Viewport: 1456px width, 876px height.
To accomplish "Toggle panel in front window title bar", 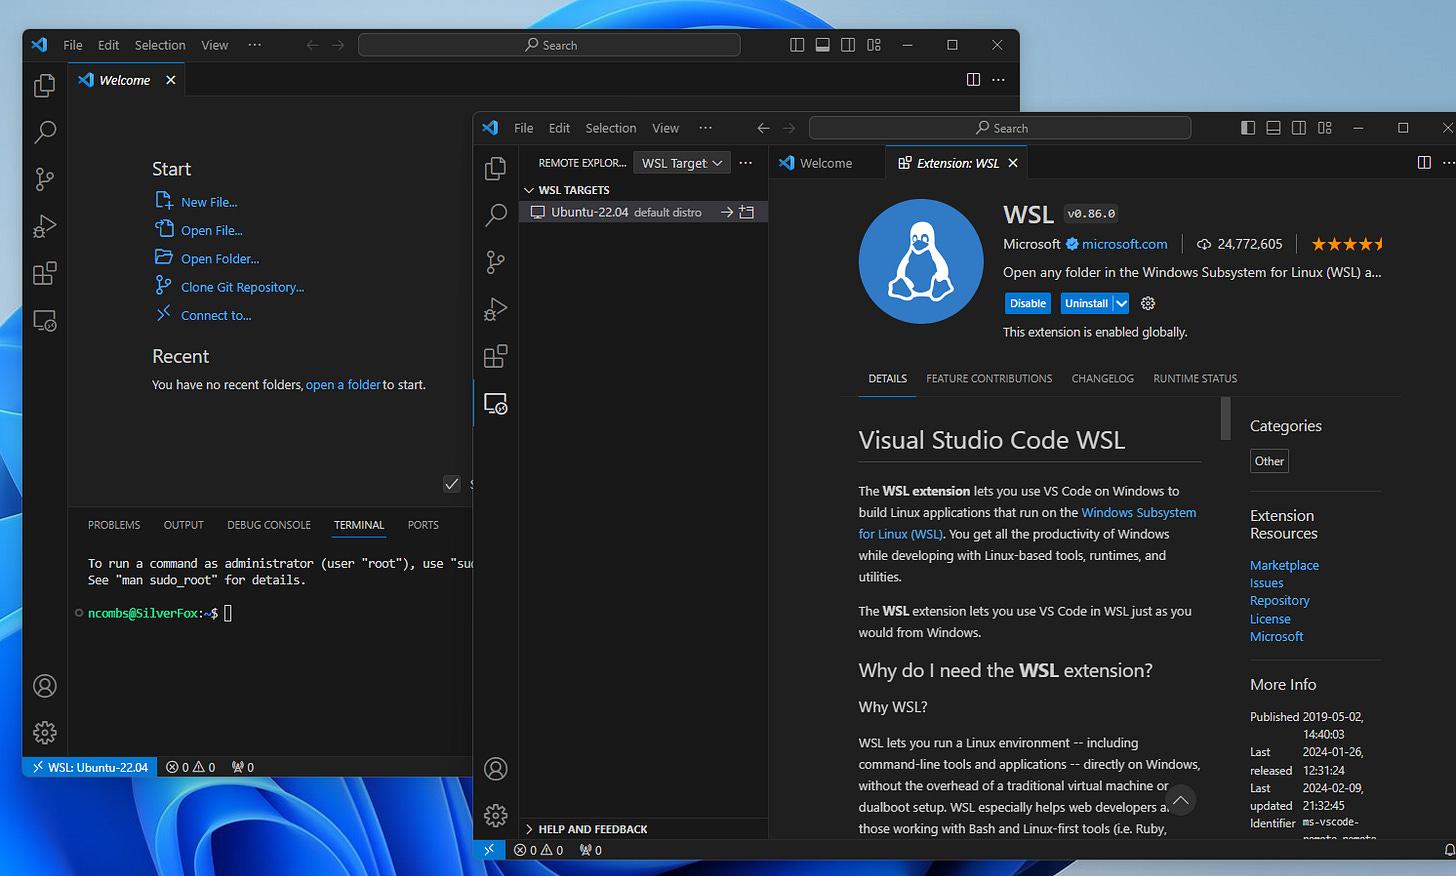I will (x=1274, y=128).
